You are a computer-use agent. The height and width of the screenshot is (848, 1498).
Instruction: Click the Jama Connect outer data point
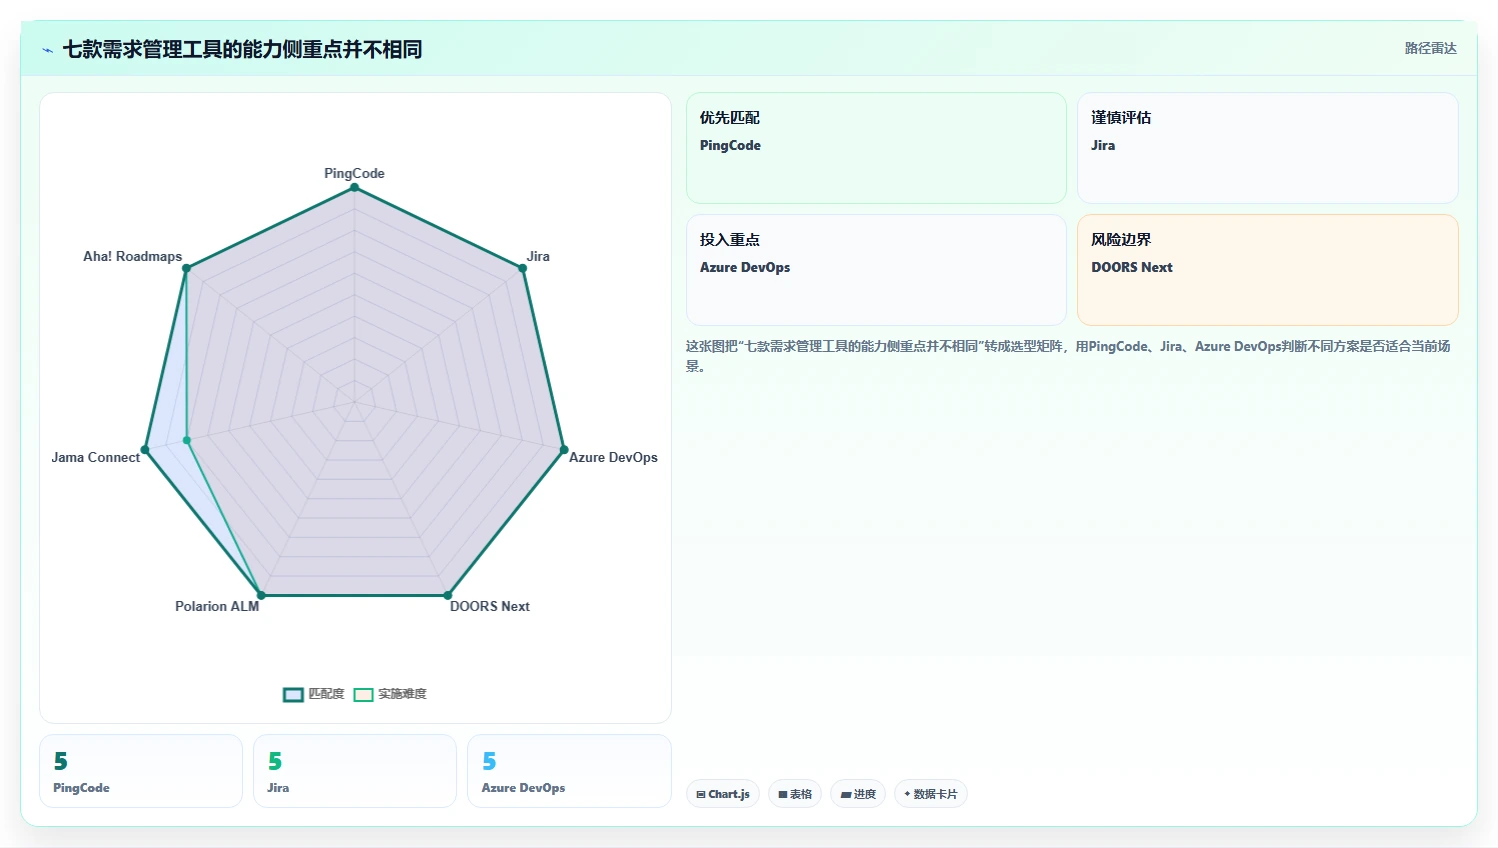coord(145,449)
